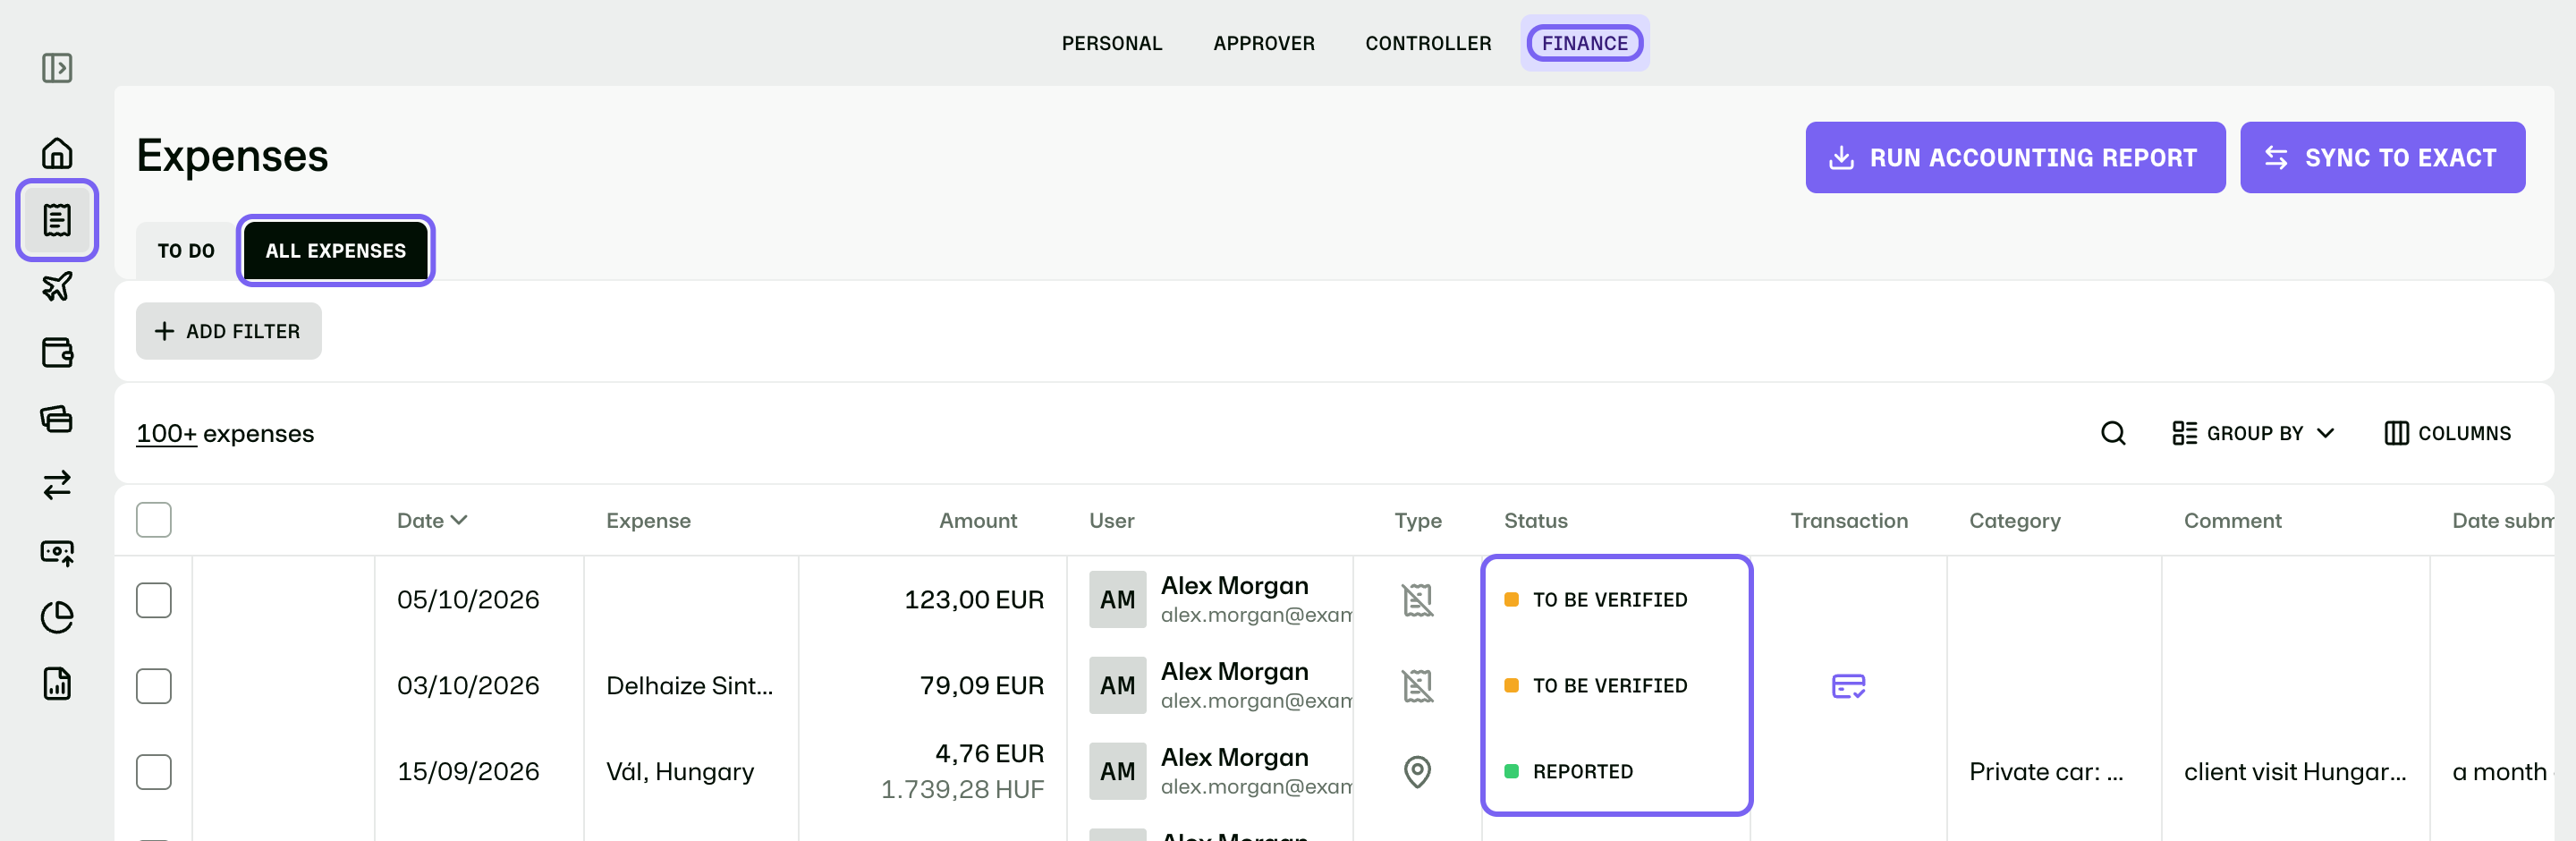Click the Status column header

click(x=1535, y=520)
